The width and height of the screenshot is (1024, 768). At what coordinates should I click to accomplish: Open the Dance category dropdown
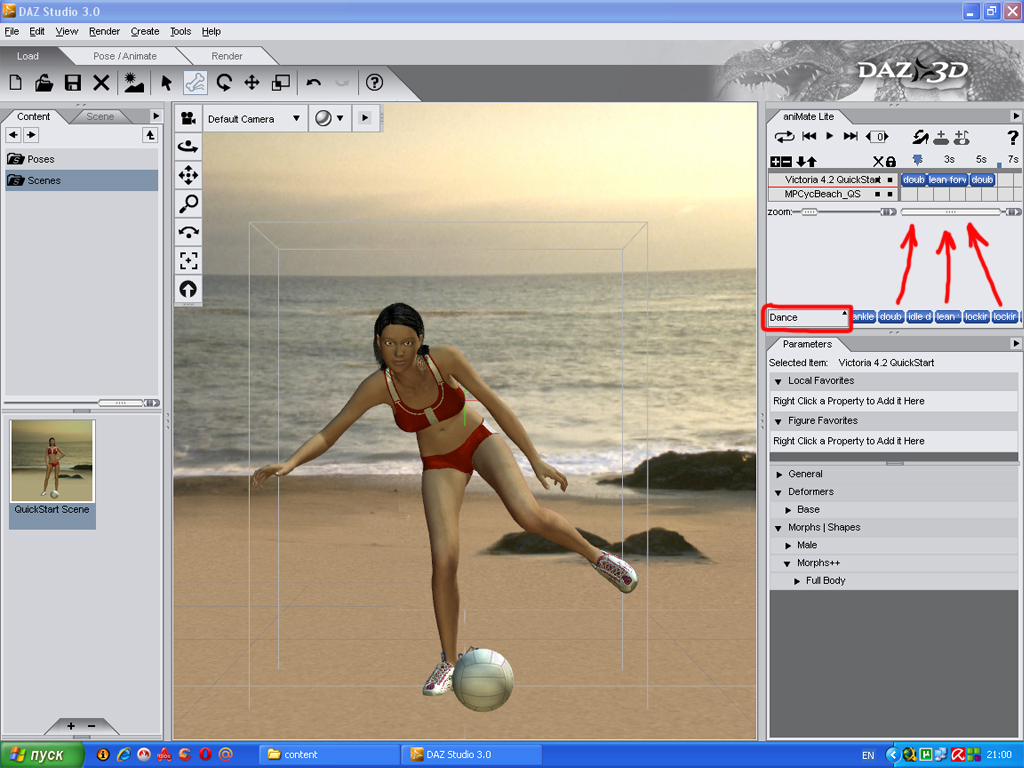coord(807,317)
